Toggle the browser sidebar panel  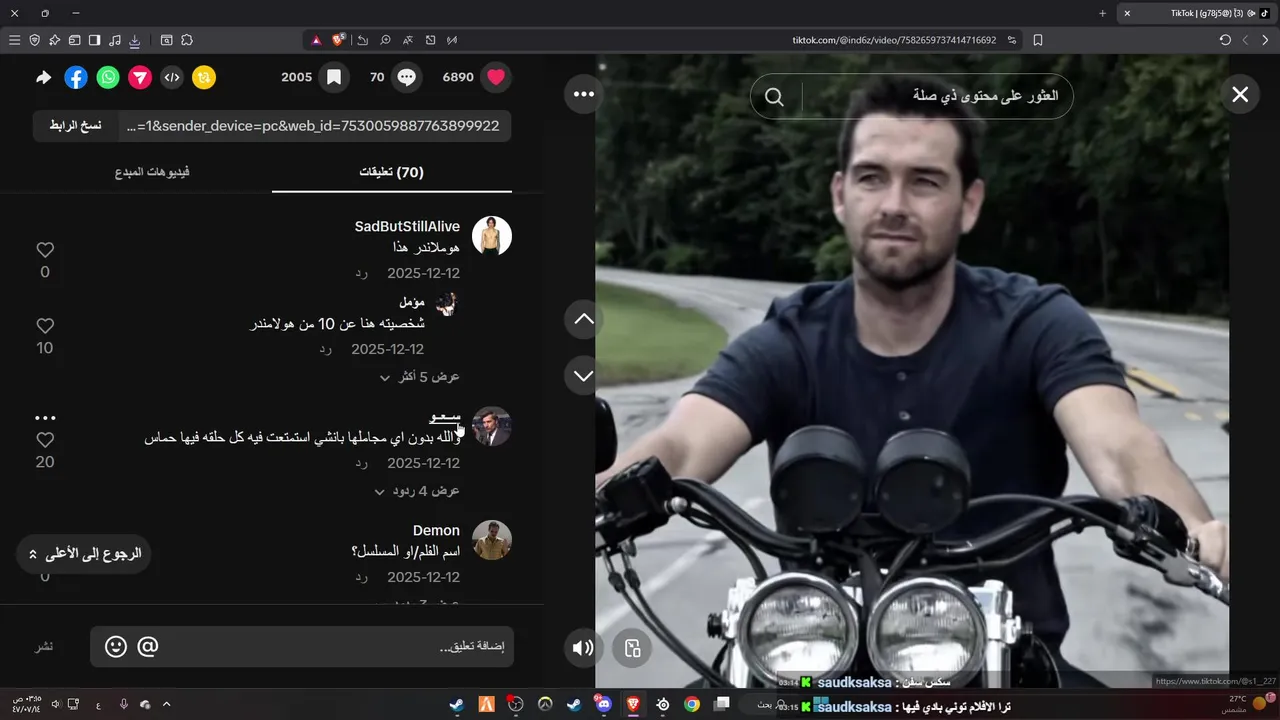tap(94, 40)
